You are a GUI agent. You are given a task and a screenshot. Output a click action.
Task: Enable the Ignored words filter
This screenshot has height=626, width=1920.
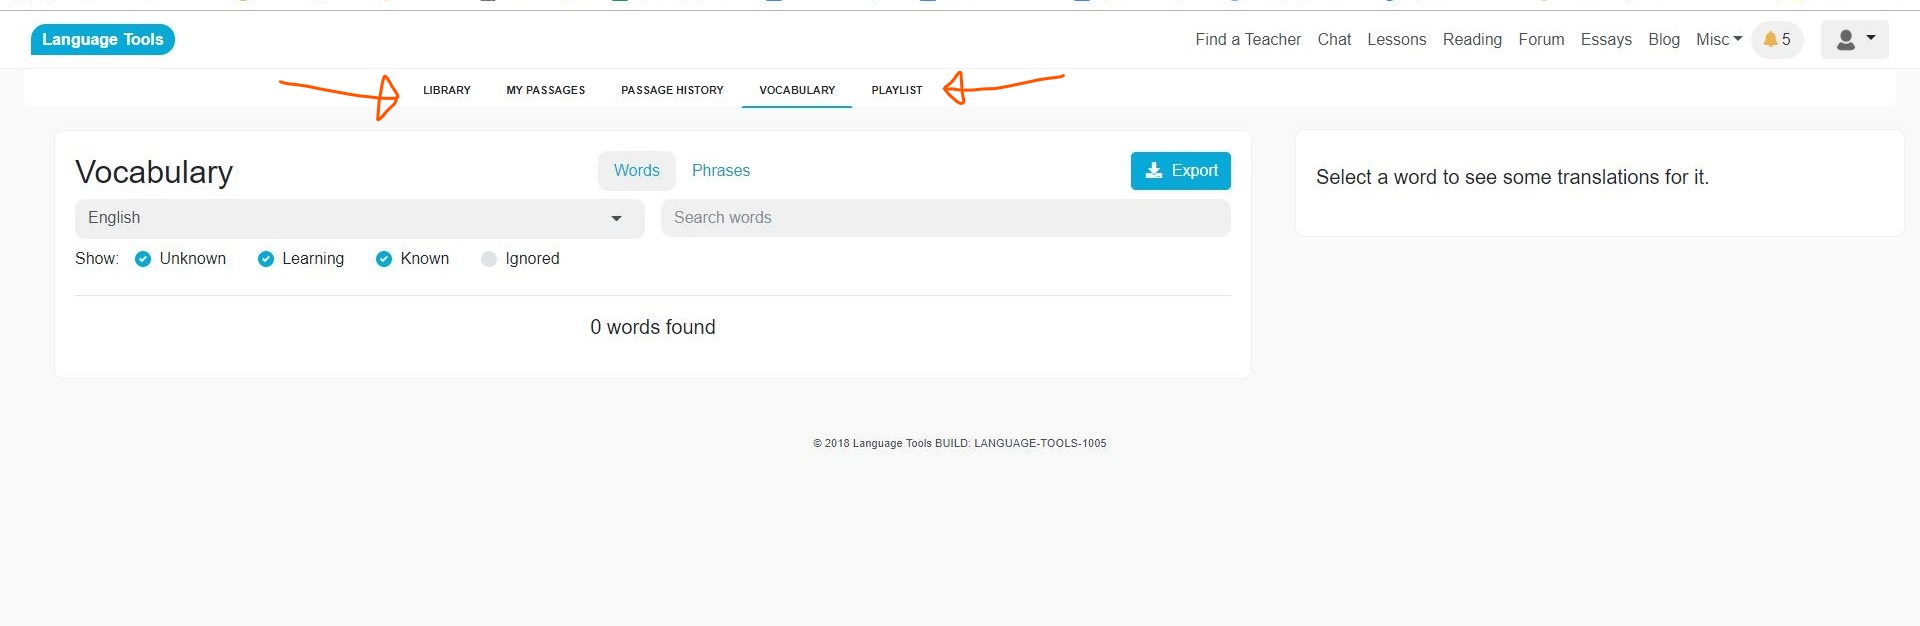pyautogui.click(x=489, y=259)
